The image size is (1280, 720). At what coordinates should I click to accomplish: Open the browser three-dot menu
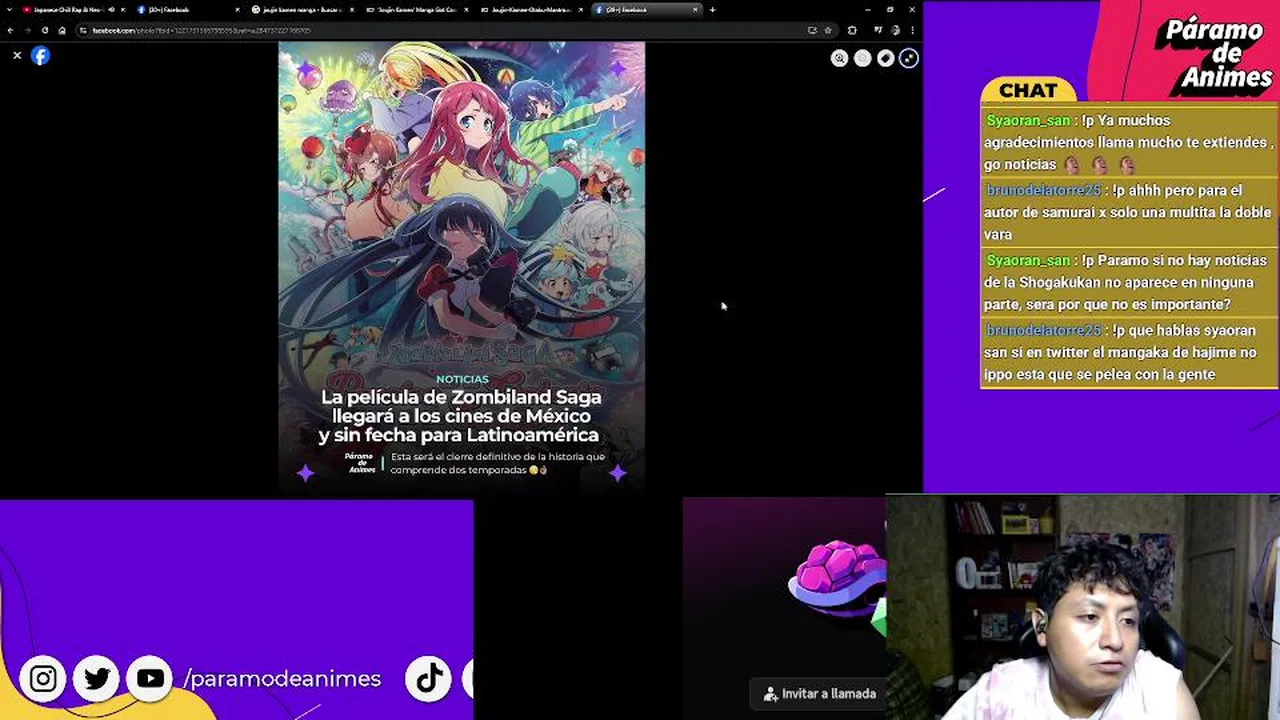pos(912,30)
